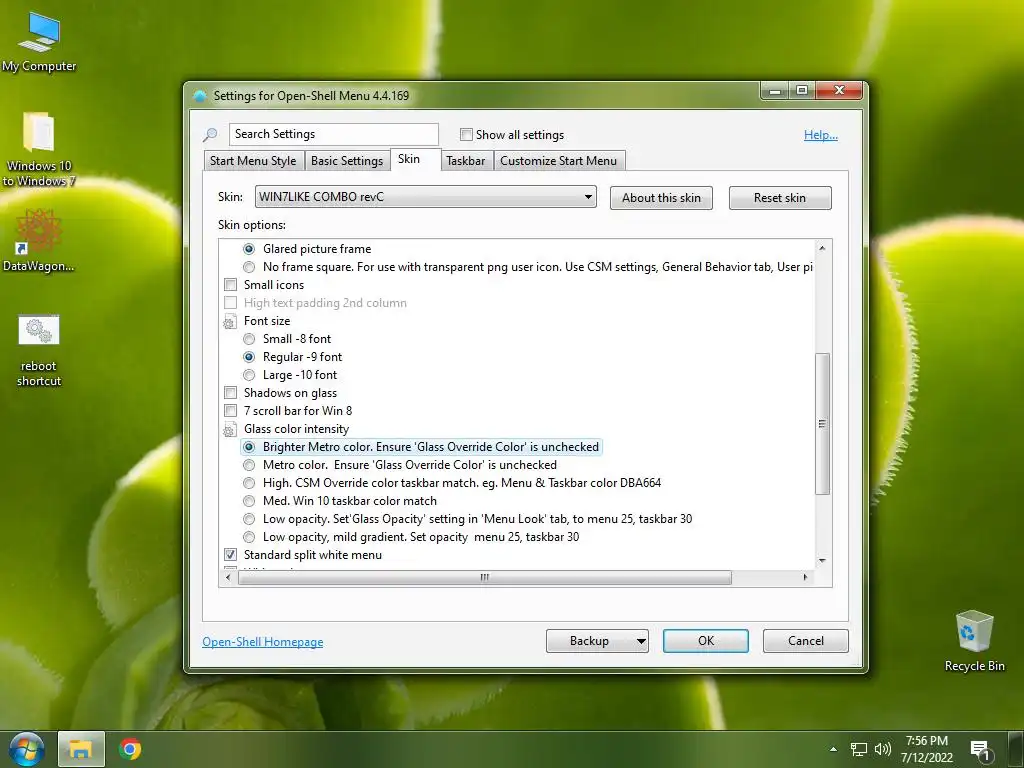Click the Font size group gear icon
This screenshot has height=768, width=1024.
point(229,321)
